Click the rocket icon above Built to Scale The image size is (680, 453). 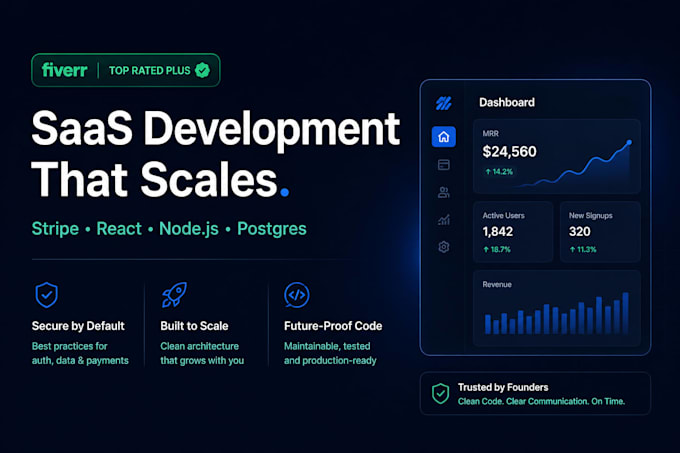(x=174, y=295)
